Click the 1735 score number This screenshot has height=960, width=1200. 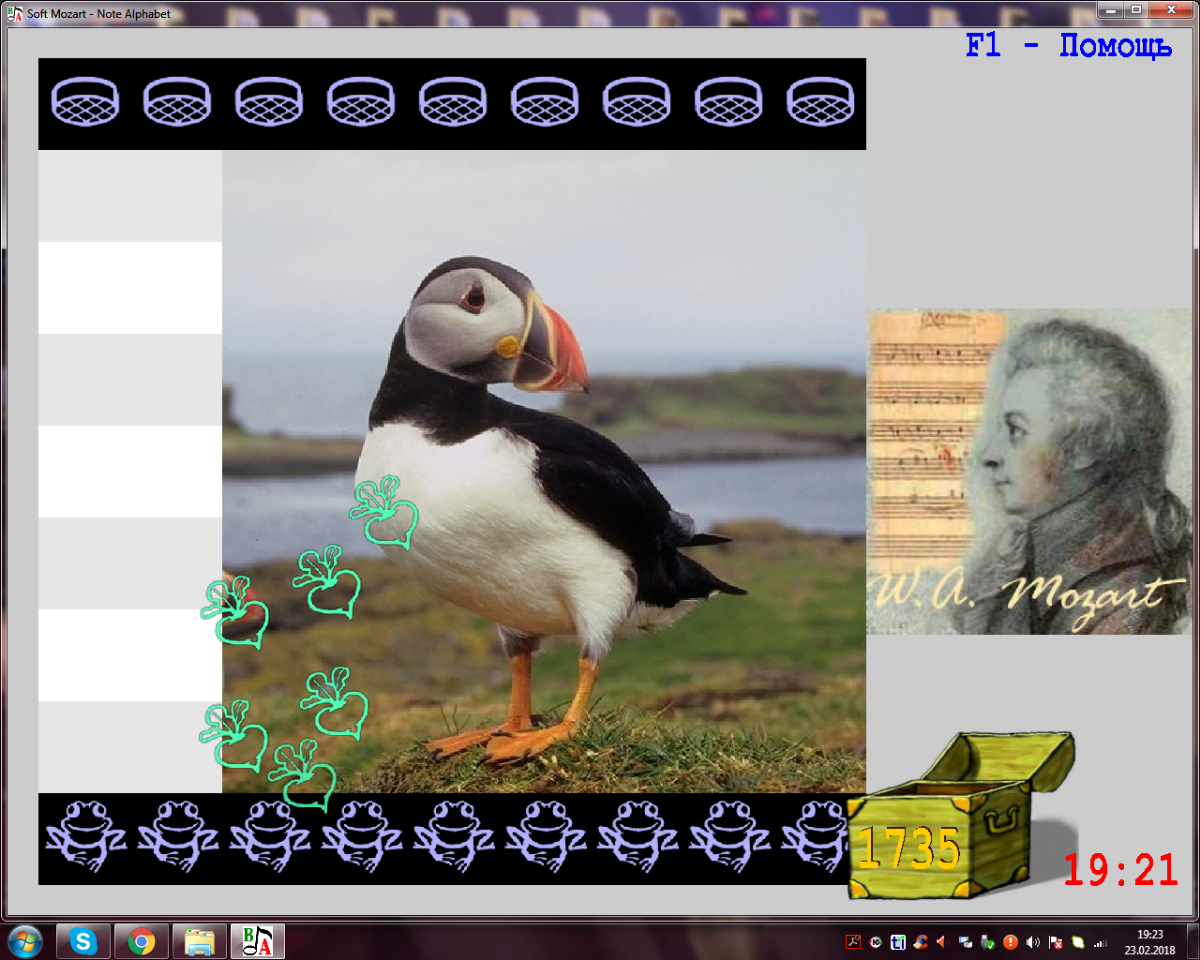[x=909, y=848]
